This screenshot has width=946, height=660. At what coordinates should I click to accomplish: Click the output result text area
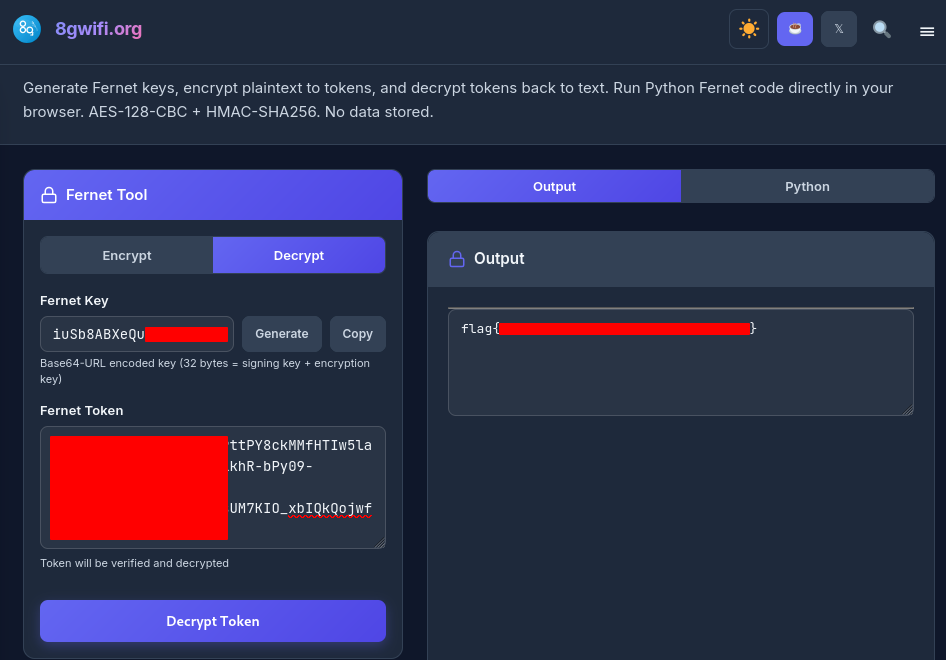[x=681, y=362]
